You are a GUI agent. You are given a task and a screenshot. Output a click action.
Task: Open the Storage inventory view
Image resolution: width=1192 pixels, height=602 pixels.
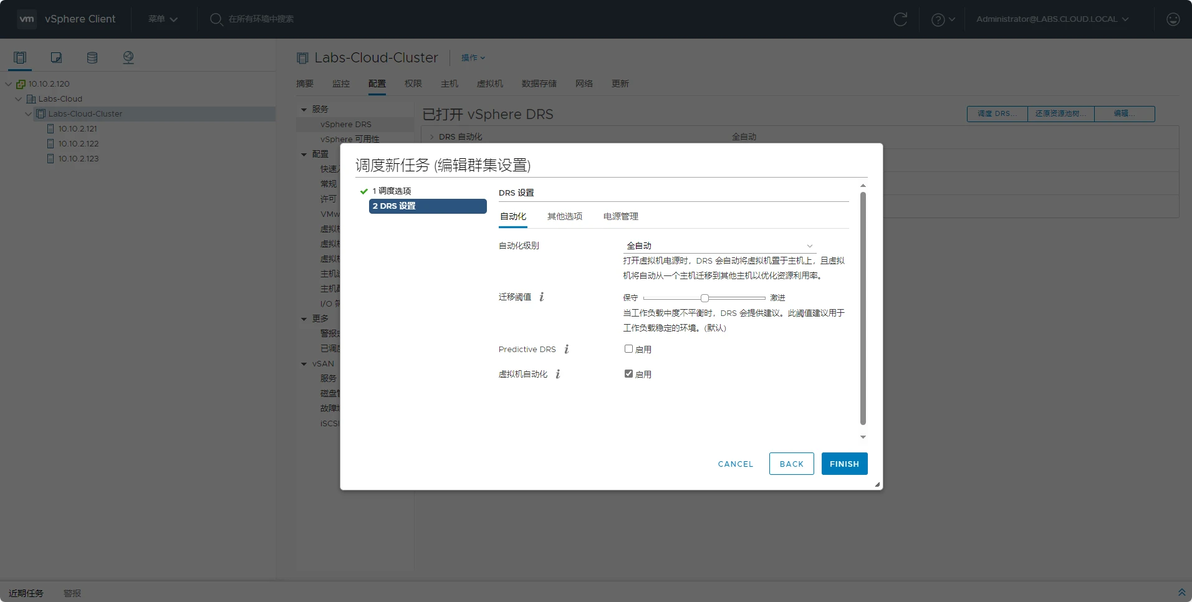[92, 58]
